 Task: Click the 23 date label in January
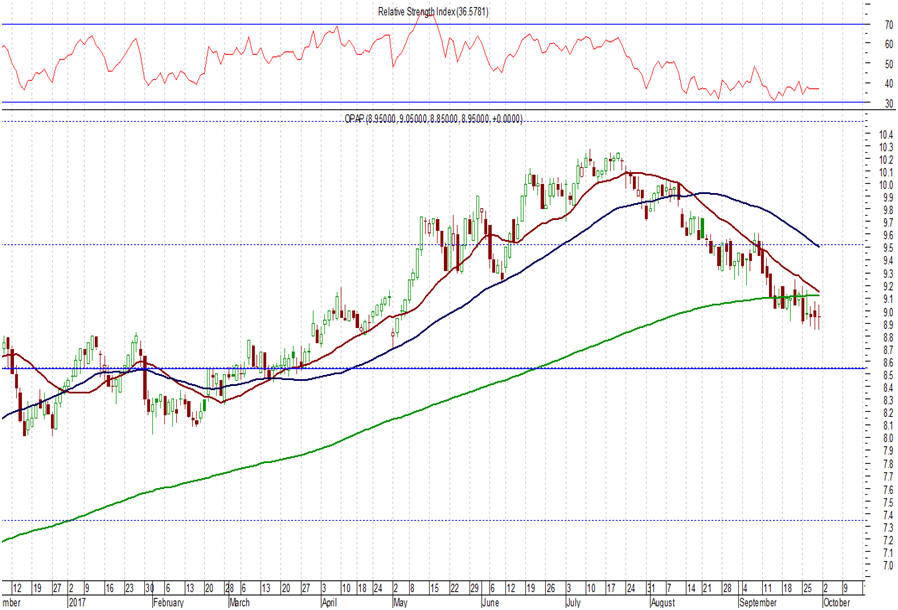[x=130, y=588]
